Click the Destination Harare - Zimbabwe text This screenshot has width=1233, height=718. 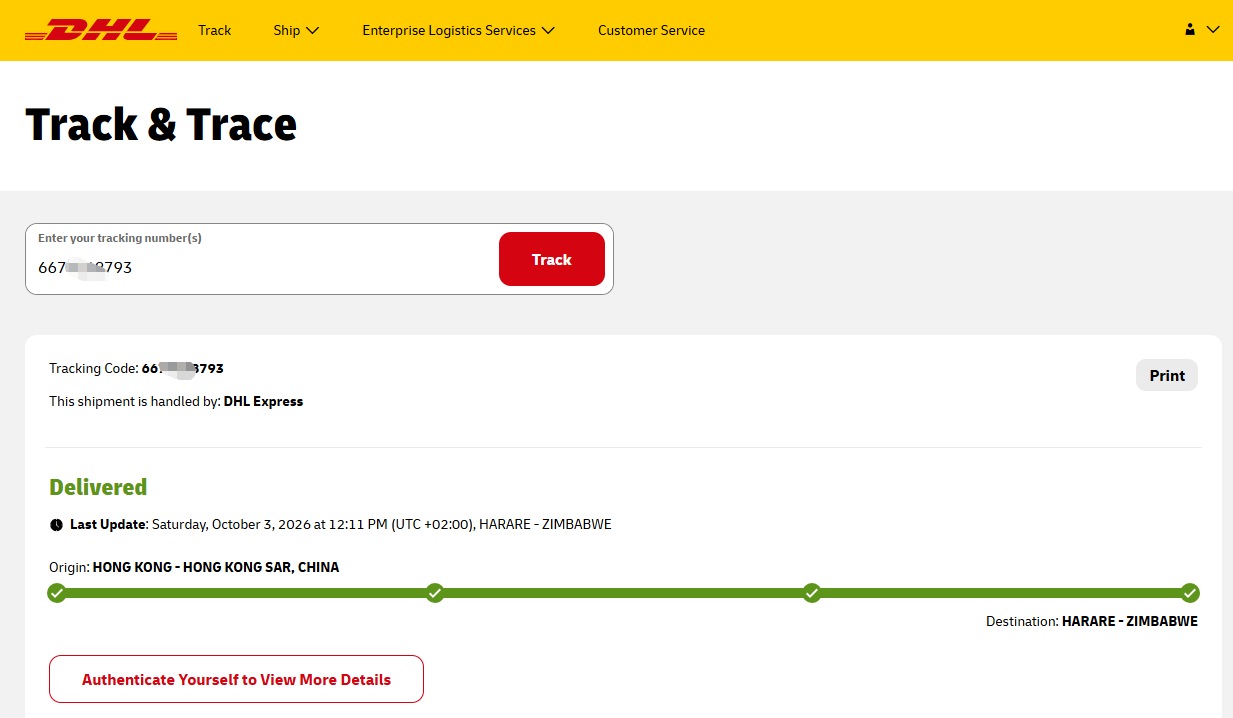pyautogui.click(x=1092, y=621)
